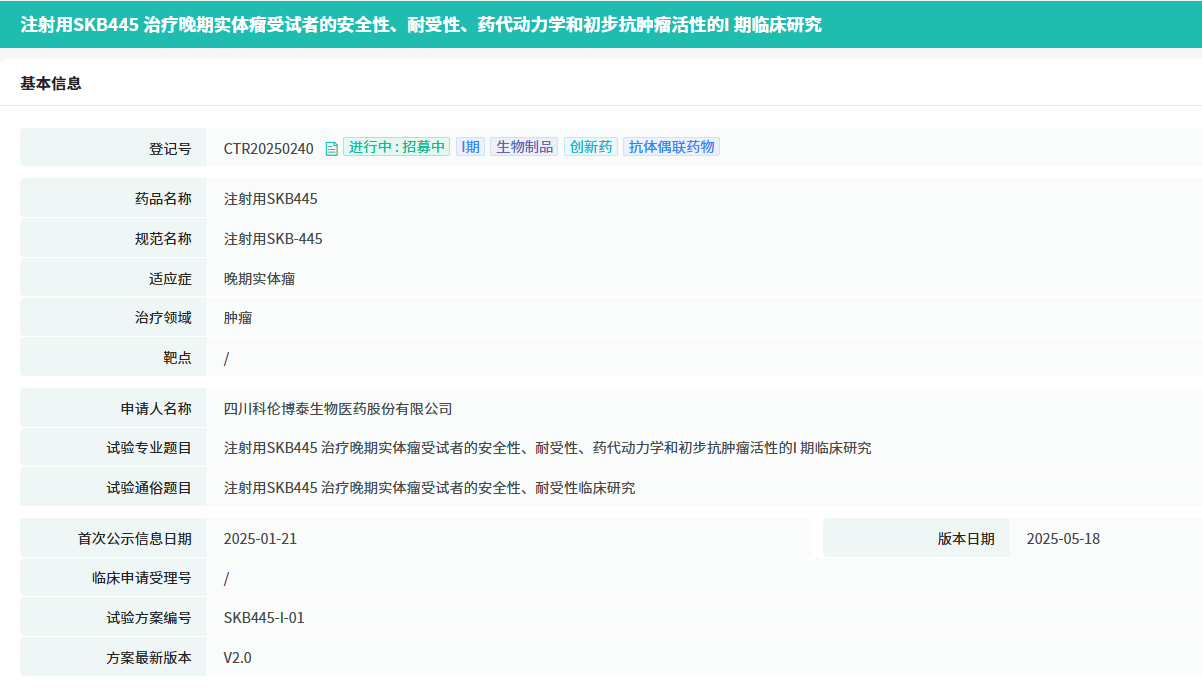The image size is (1202, 696).
Task: Click the 基本信息 section header
Action: (x=51, y=83)
